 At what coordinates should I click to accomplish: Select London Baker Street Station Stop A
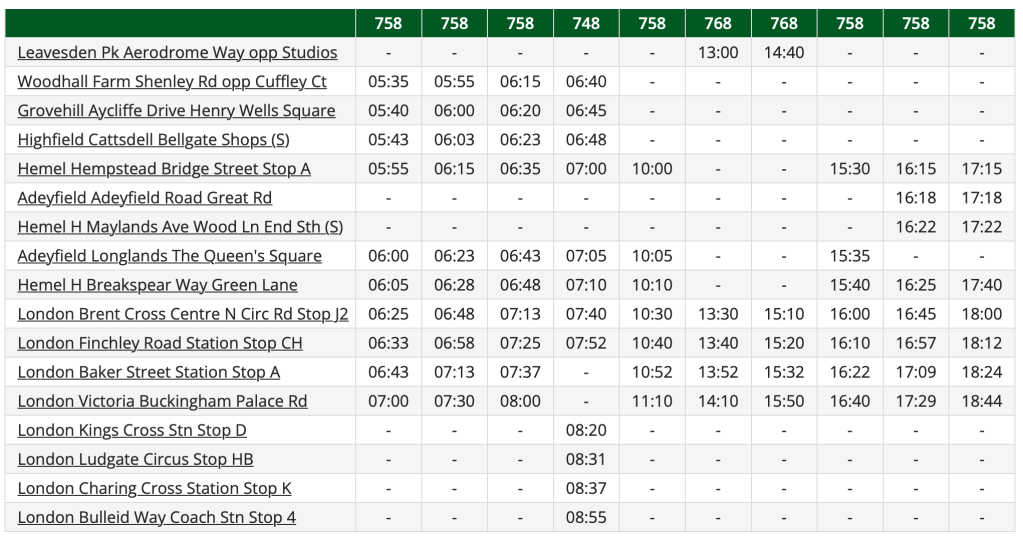149,372
